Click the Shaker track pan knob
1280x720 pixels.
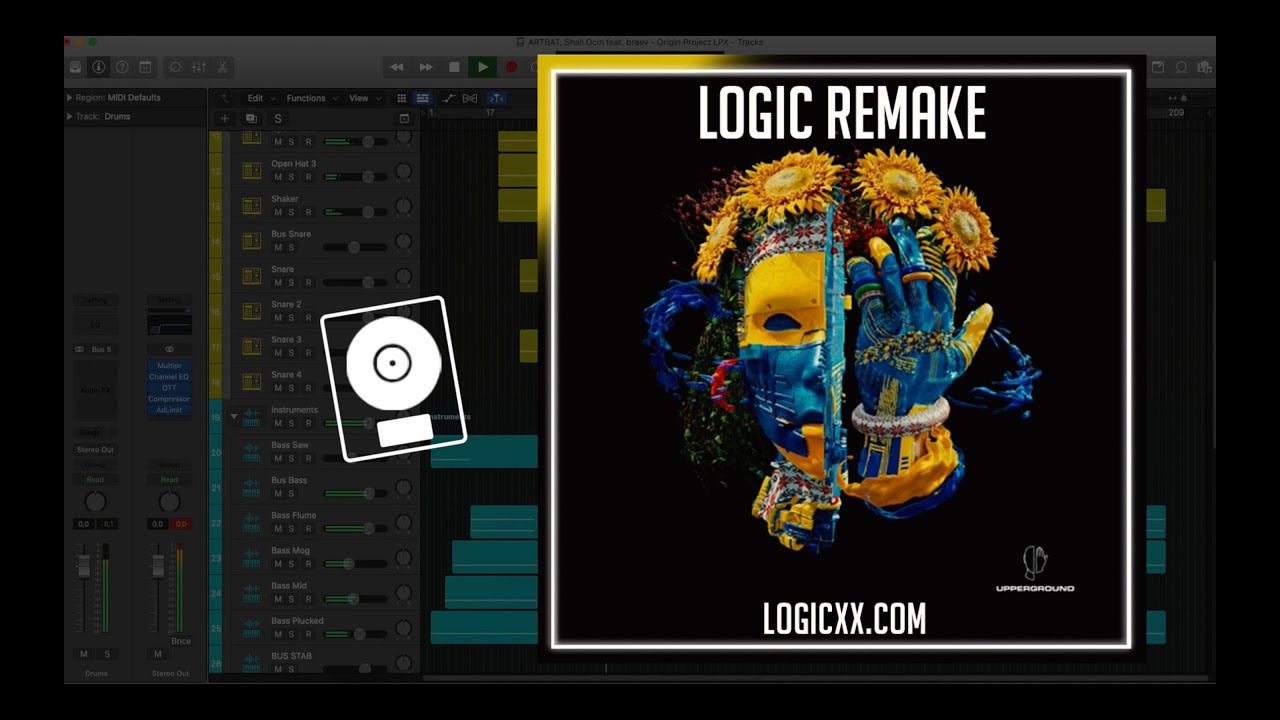coord(403,207)
